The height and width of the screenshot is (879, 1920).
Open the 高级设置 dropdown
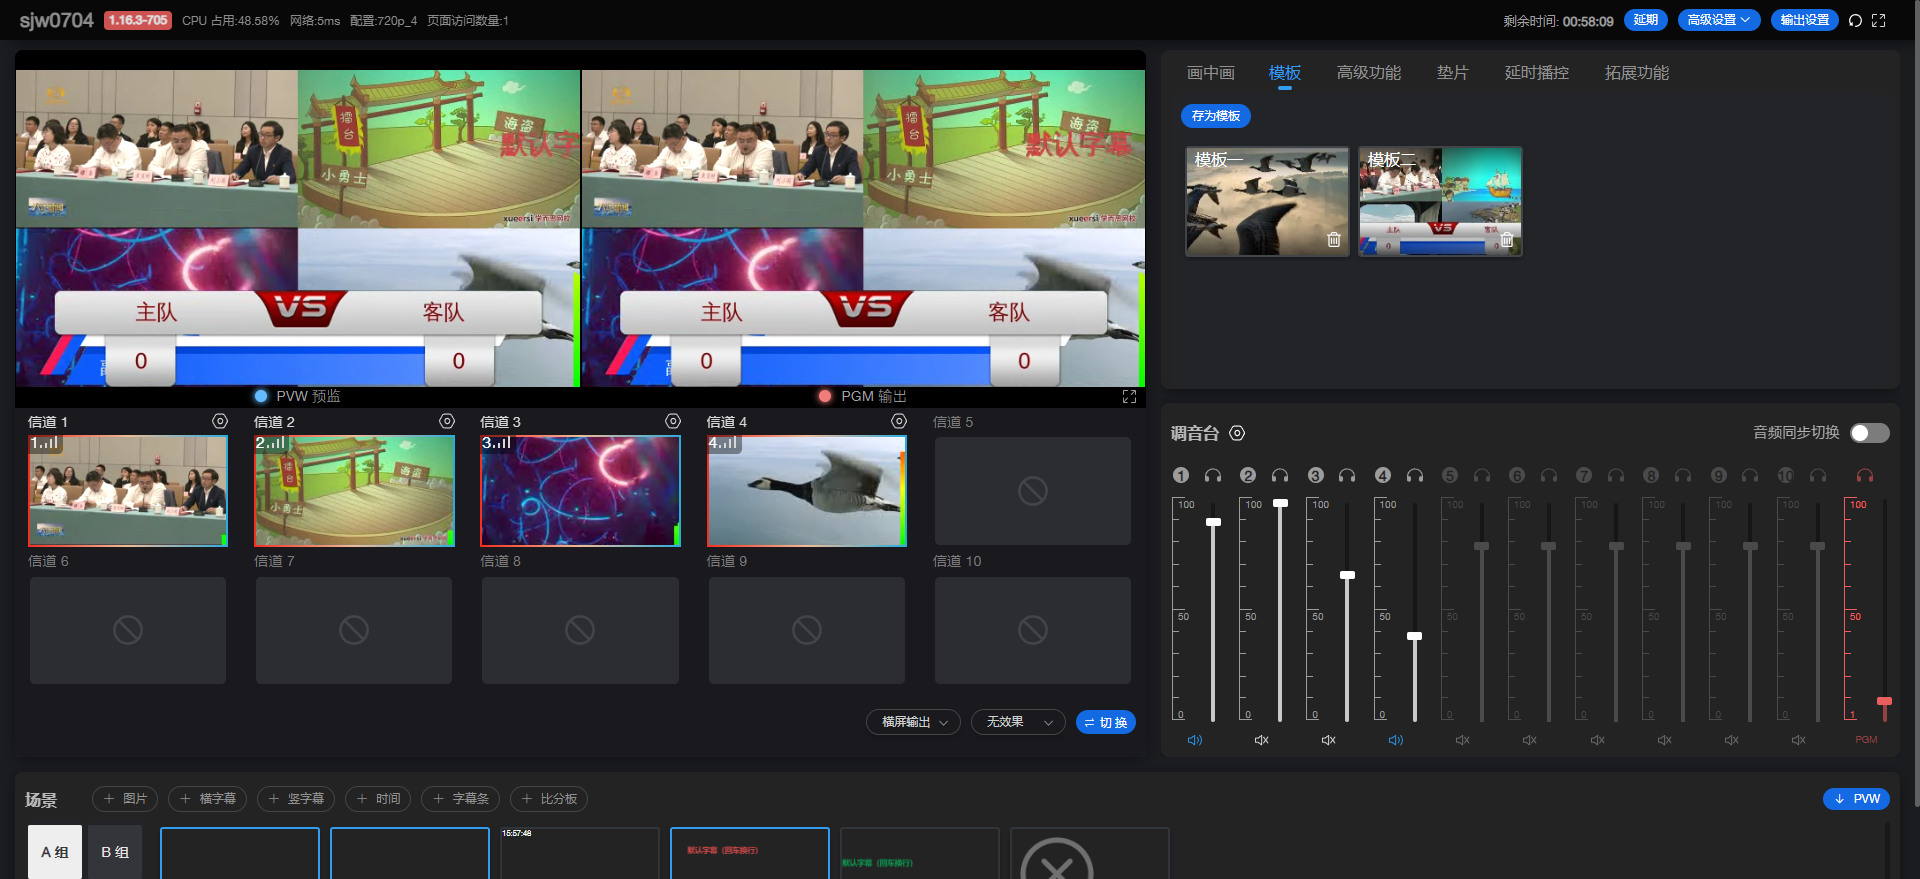pyautogui.click(x=1718, y=20)
